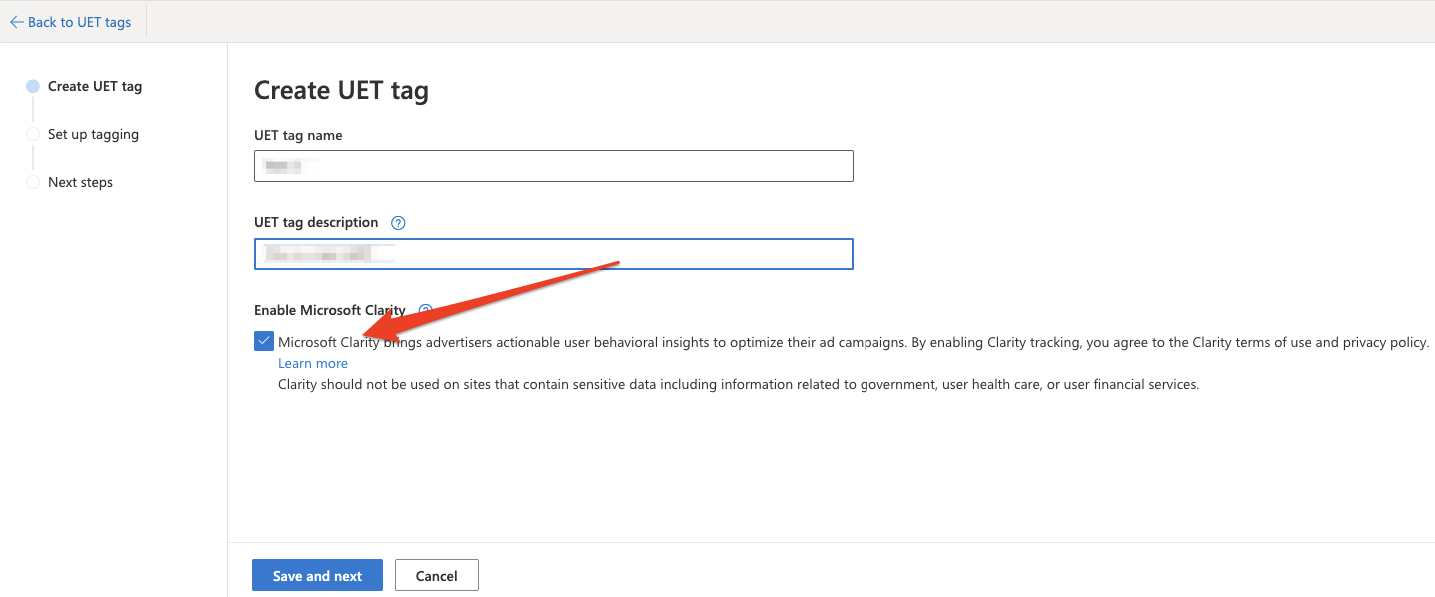Click the Enable Microsoft Clarity label

[x=330, y=310]
